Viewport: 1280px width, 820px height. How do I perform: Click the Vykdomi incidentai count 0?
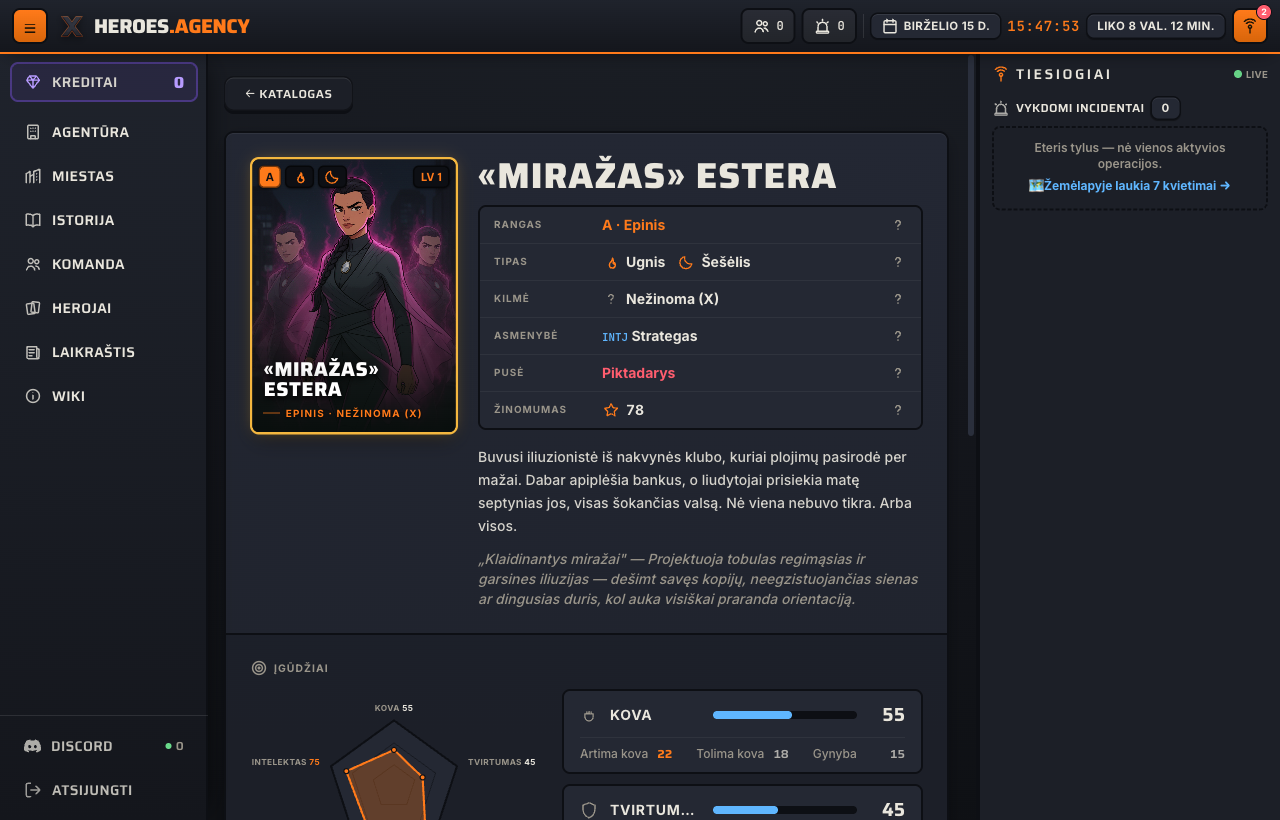coord(1165,108)
